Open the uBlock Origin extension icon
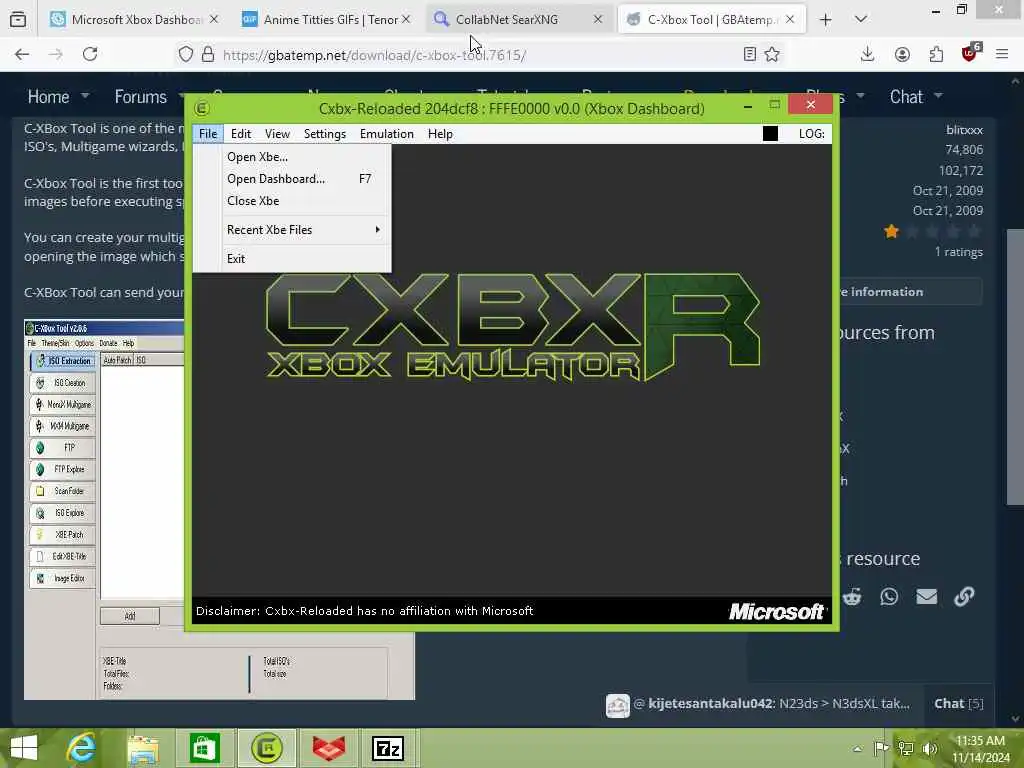1024x768 pixels. pyautogui.click(x=971, y=52)
